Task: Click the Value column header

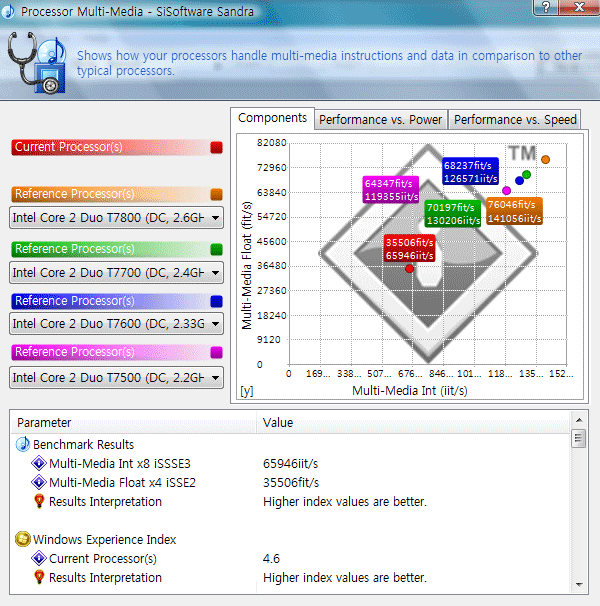Action: click(x=413, y=422)
